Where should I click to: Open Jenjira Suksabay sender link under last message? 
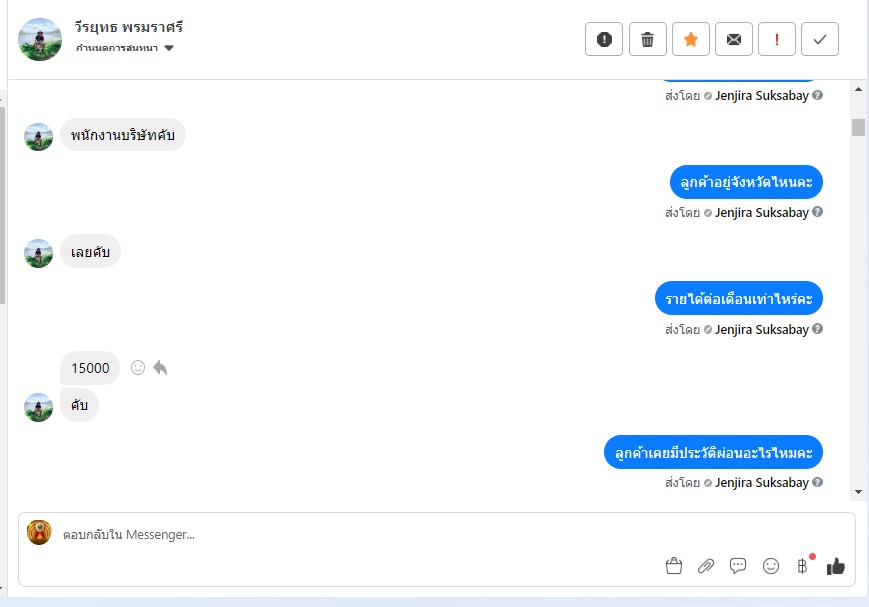tap(761, 483)
